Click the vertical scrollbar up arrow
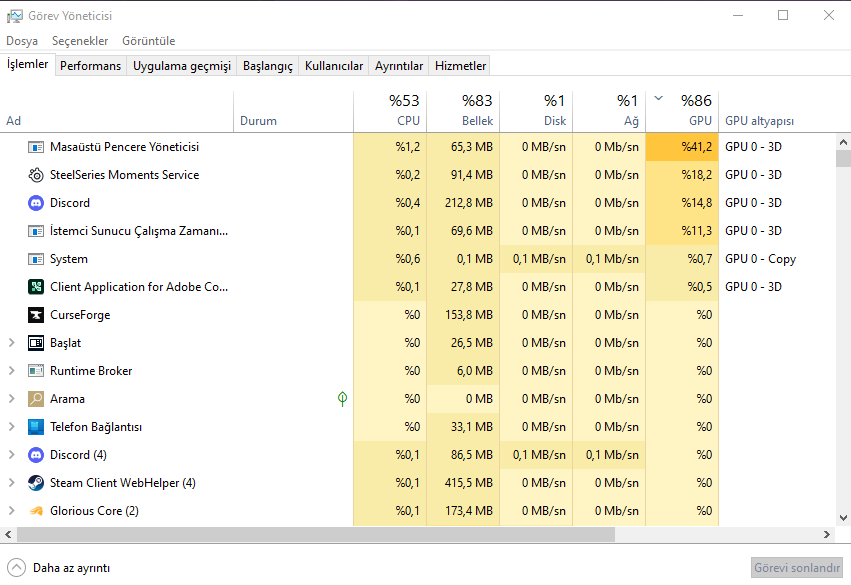The height and width of the screenshot is (585, 851). pos(843,142)
